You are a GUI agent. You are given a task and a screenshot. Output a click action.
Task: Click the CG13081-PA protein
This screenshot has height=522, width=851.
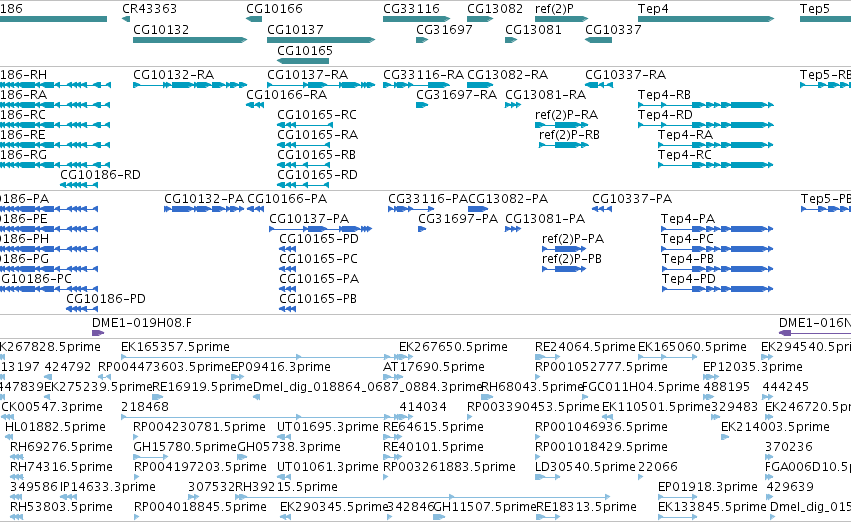point(513,229)
